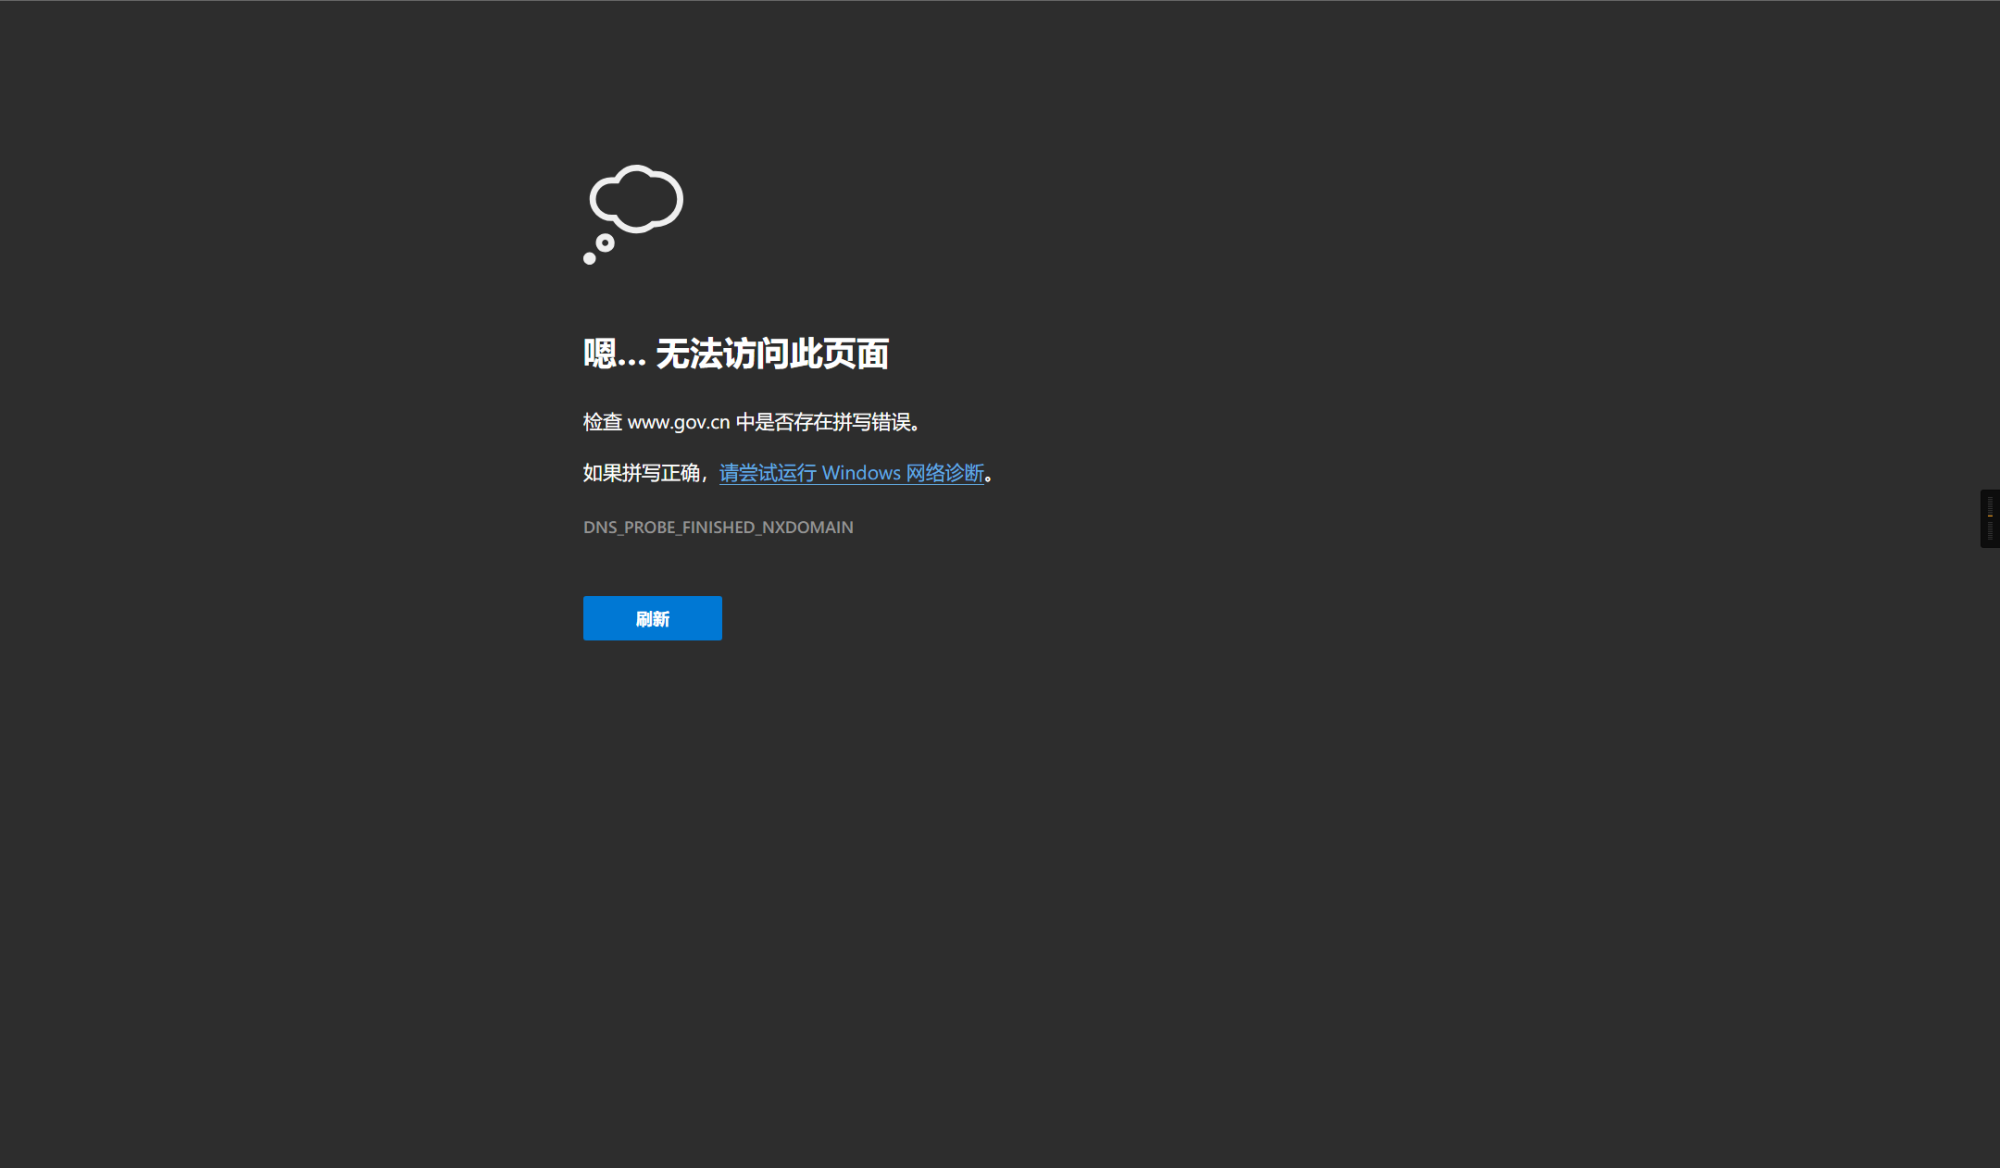This screenshot has height=1168, width=2000.
Task: Click the period after the diagnostics link
Action: [x=990, y=475]
